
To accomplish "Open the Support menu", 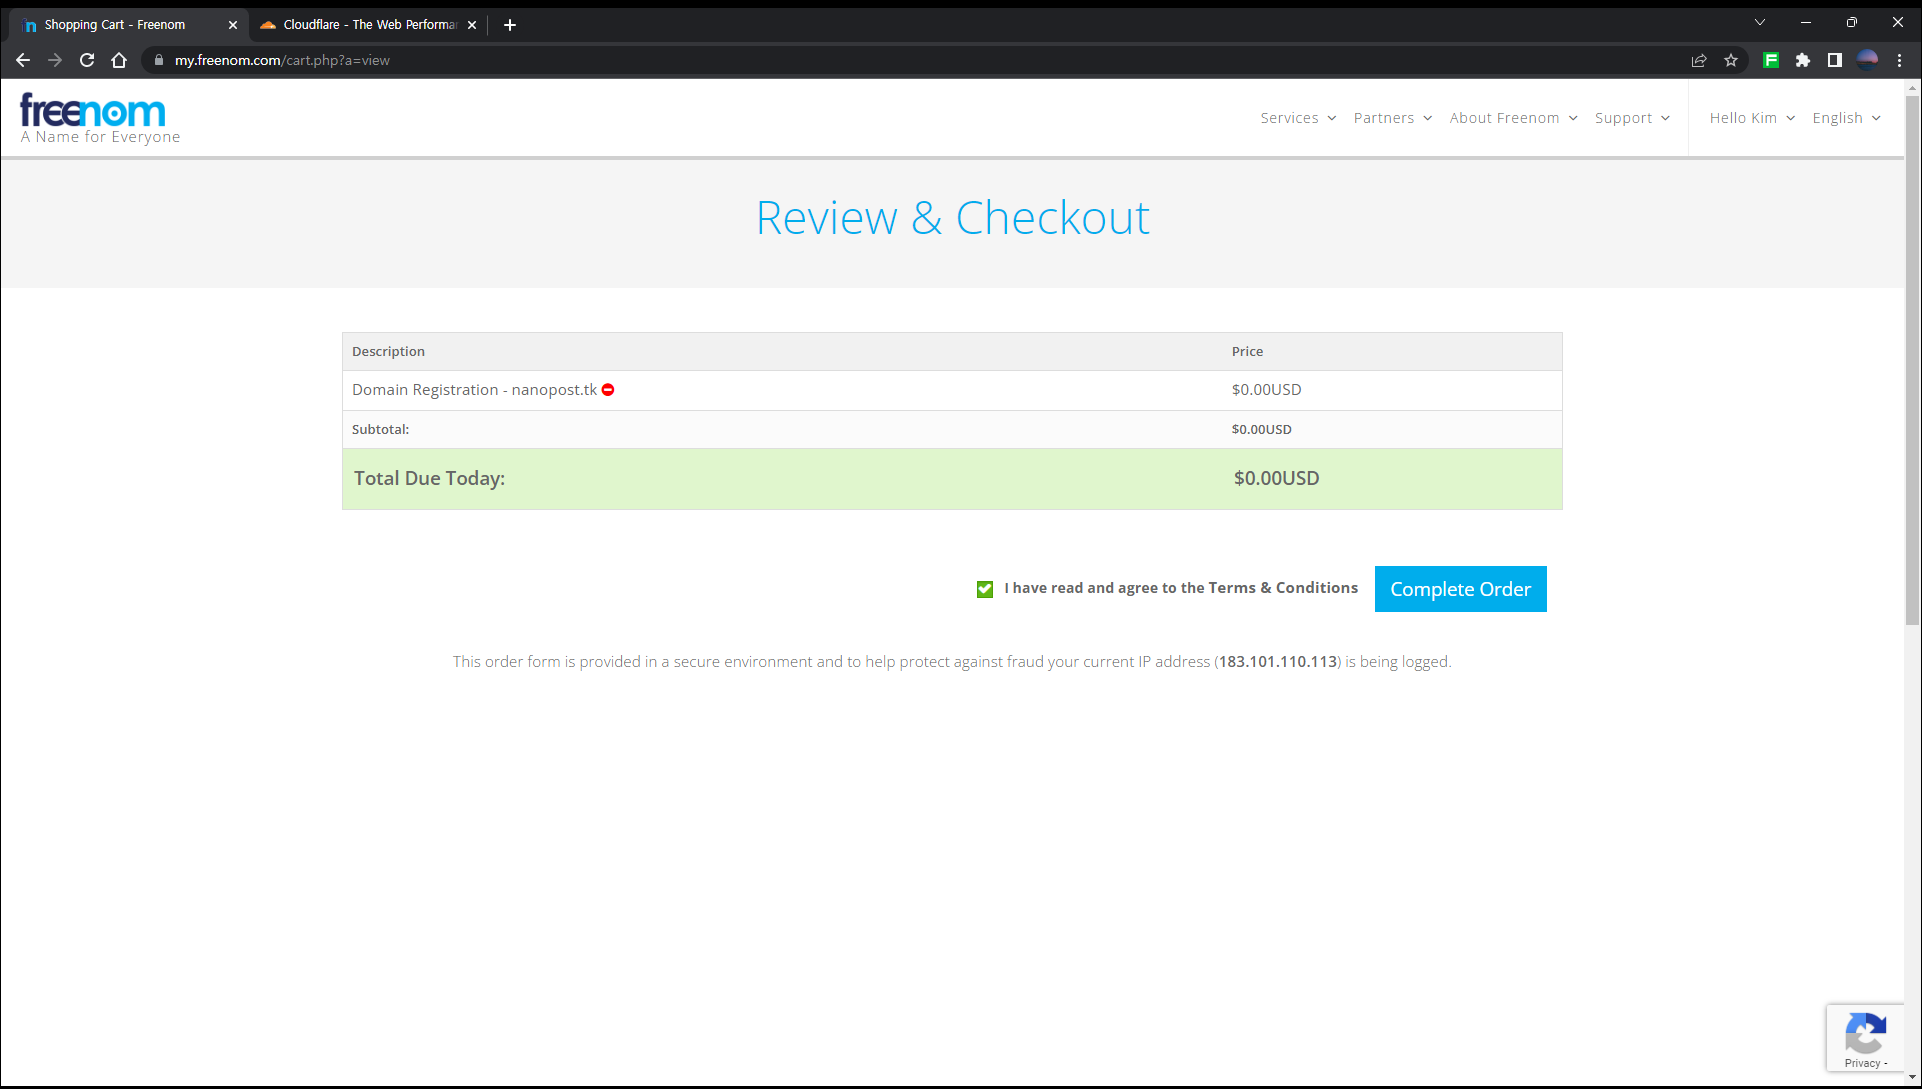I will (1631, 118).
